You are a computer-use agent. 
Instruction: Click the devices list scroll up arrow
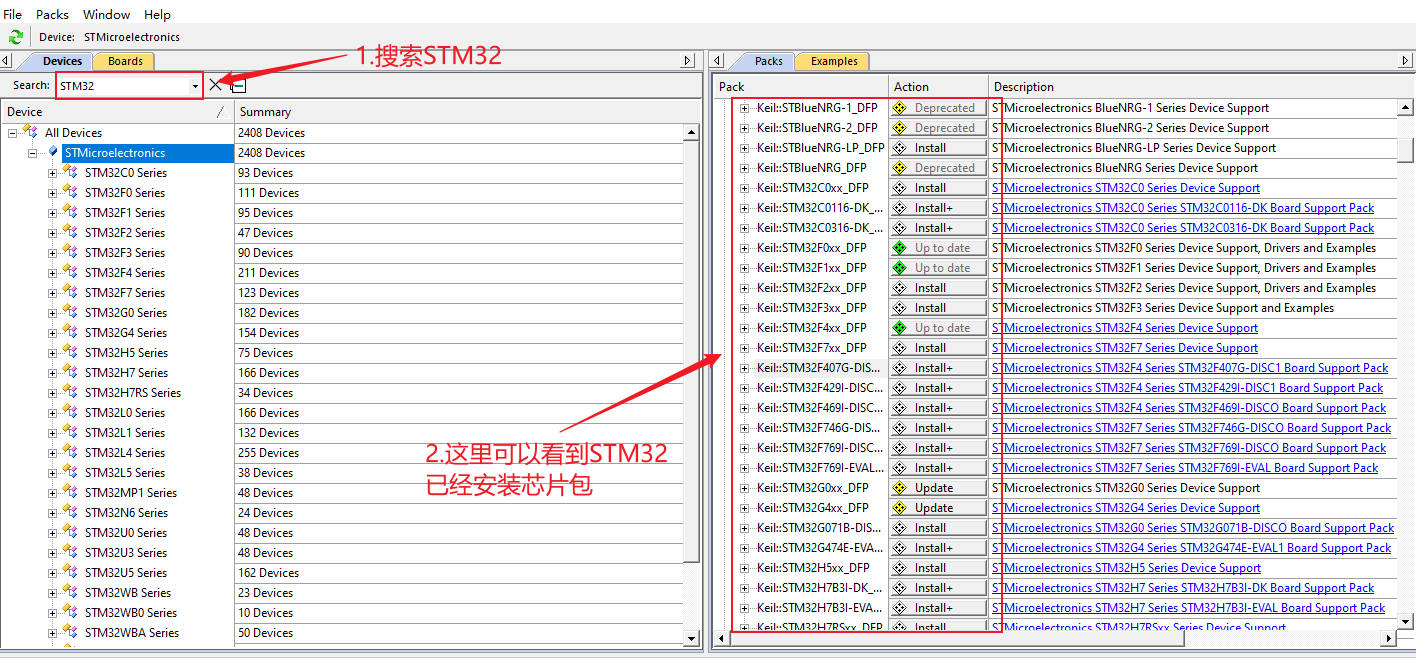692,132
